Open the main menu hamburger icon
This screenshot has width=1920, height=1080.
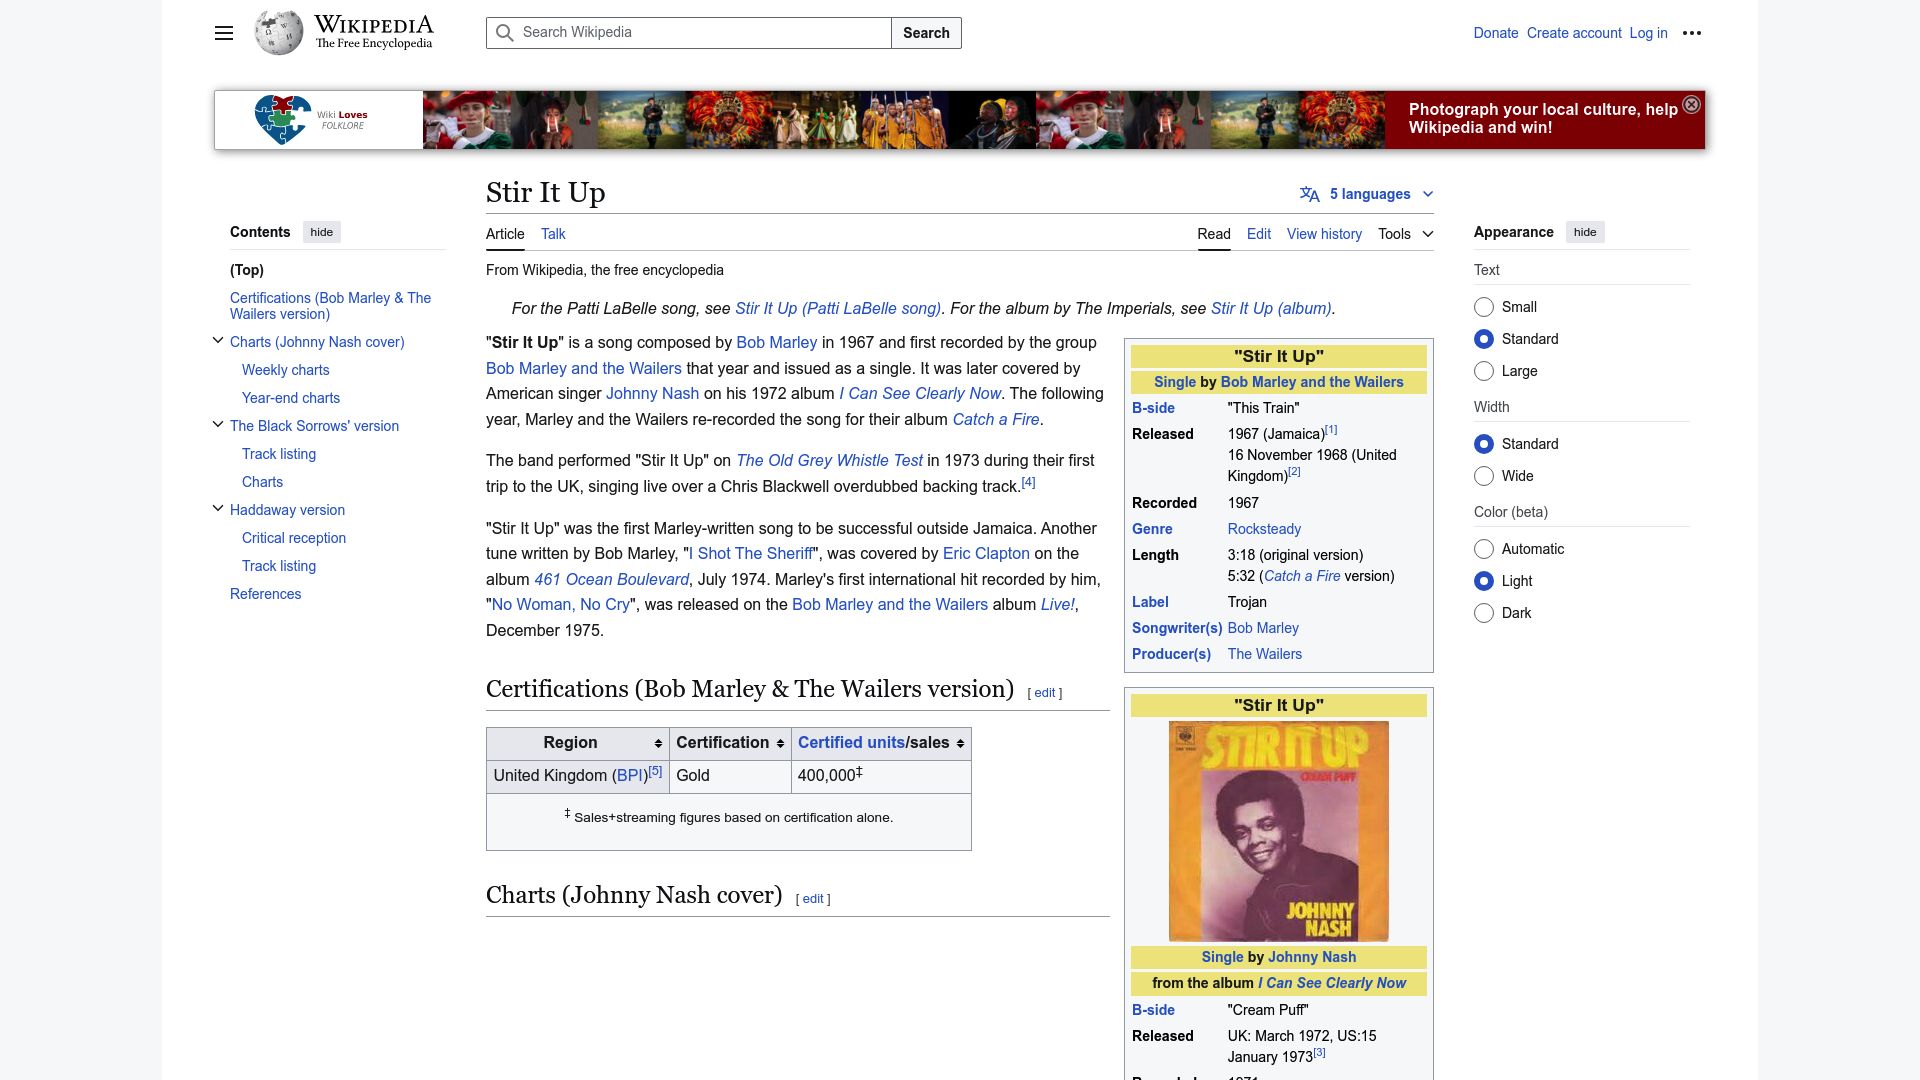click(224, 33)
